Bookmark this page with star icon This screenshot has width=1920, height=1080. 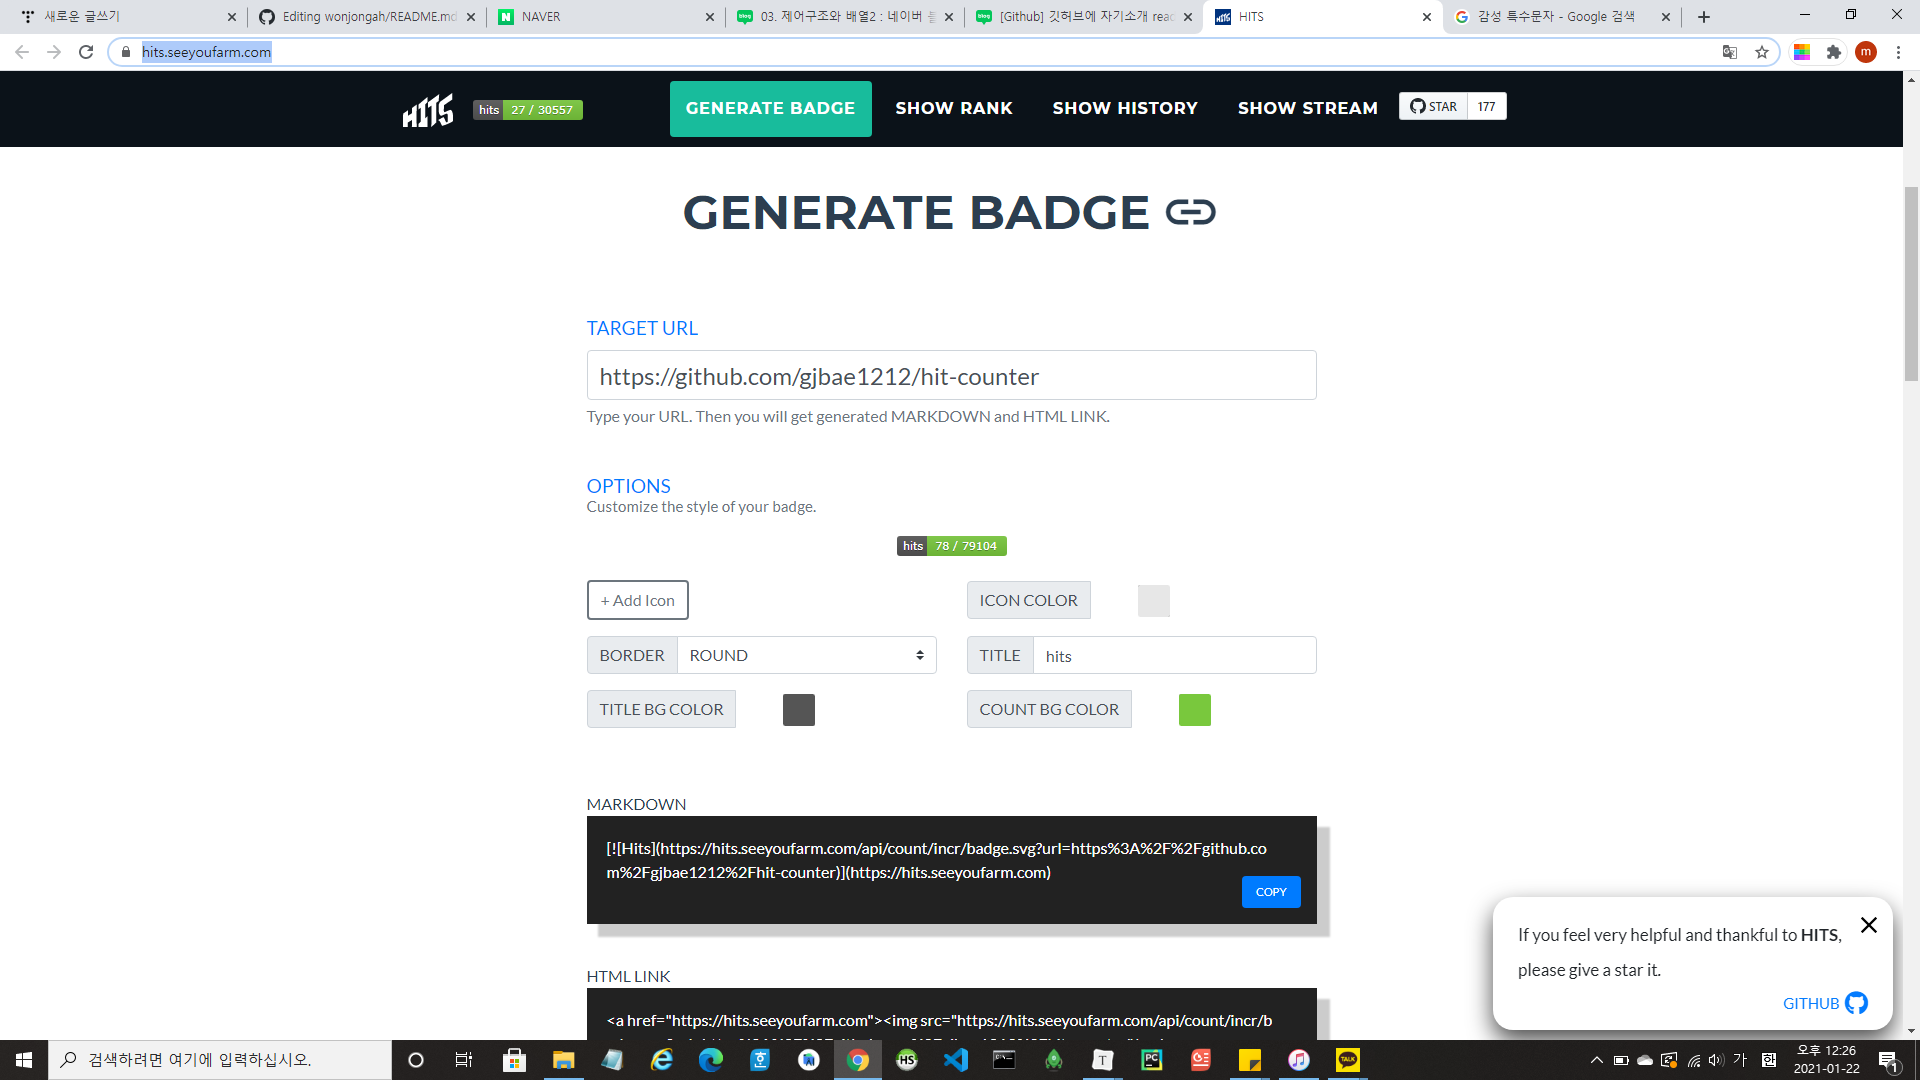coord(1762,52)
